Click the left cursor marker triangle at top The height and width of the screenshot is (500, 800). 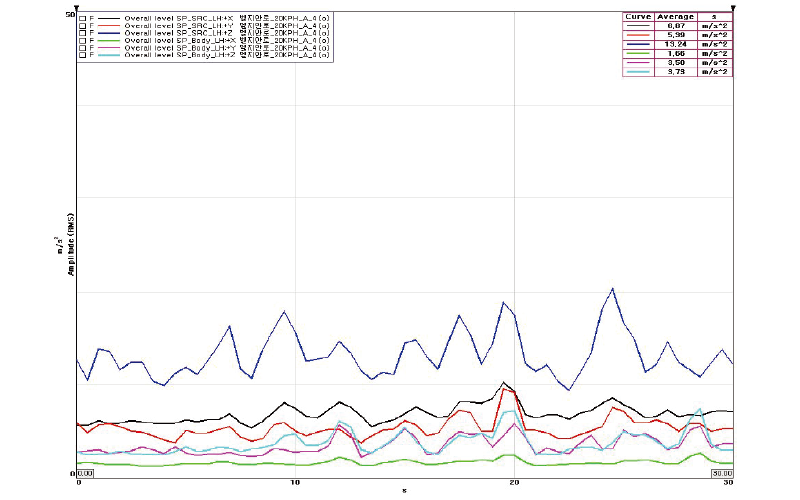point(77,9)
